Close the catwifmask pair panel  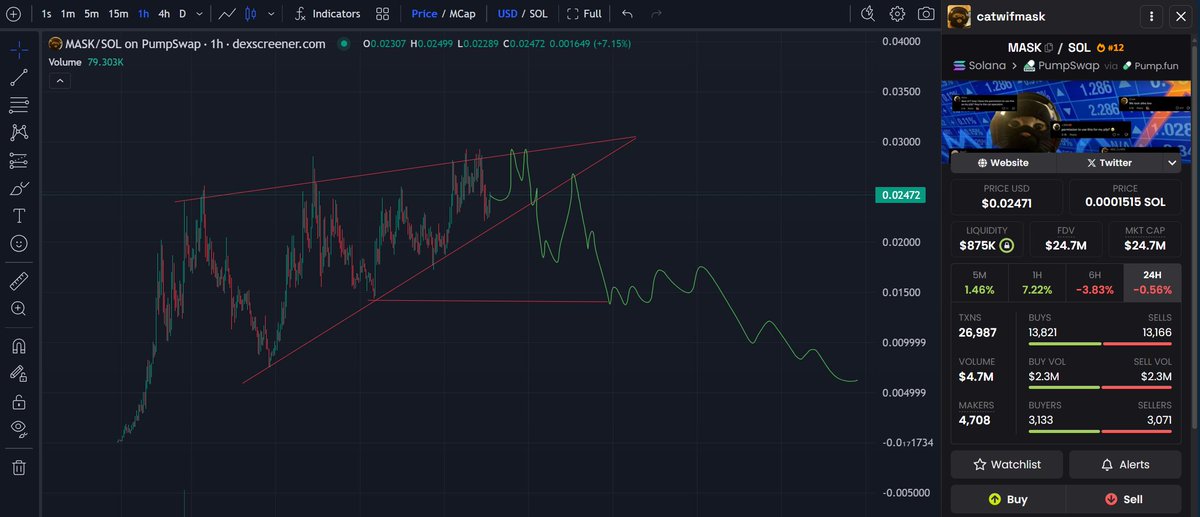(x=1181, y=16)
